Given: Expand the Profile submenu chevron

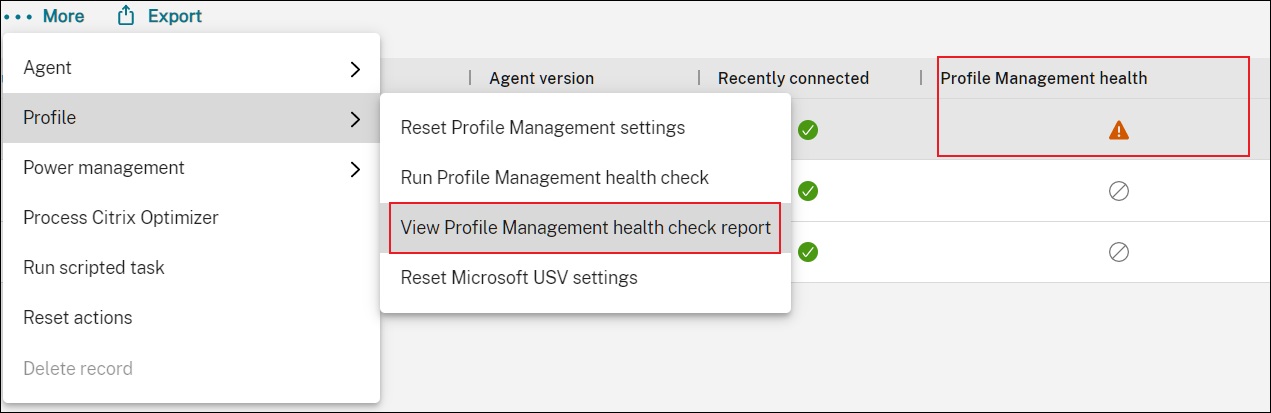Looking at the screenshot, I should point(355,119).
